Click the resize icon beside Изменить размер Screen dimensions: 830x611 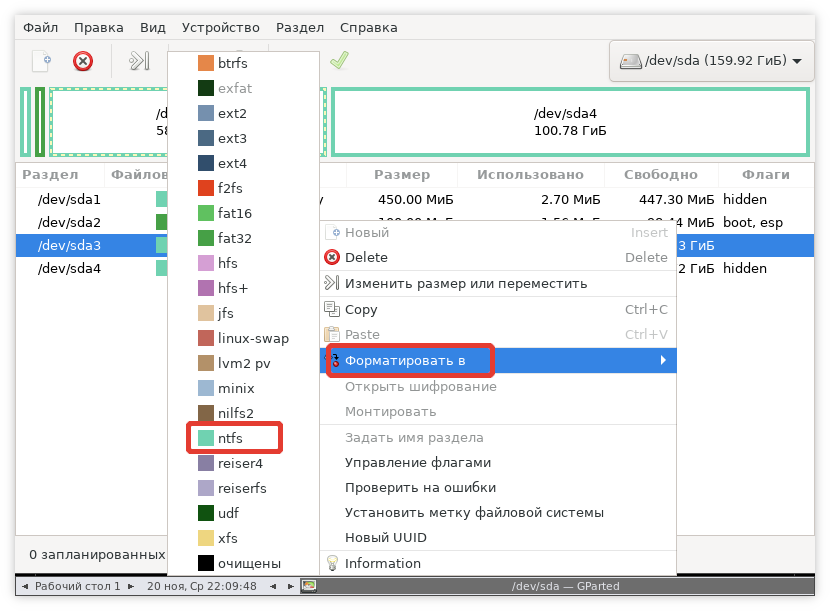coord(332,284)
